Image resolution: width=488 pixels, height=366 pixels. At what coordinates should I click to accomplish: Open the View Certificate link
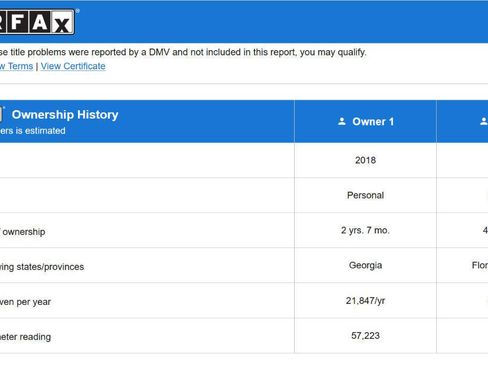73,66
